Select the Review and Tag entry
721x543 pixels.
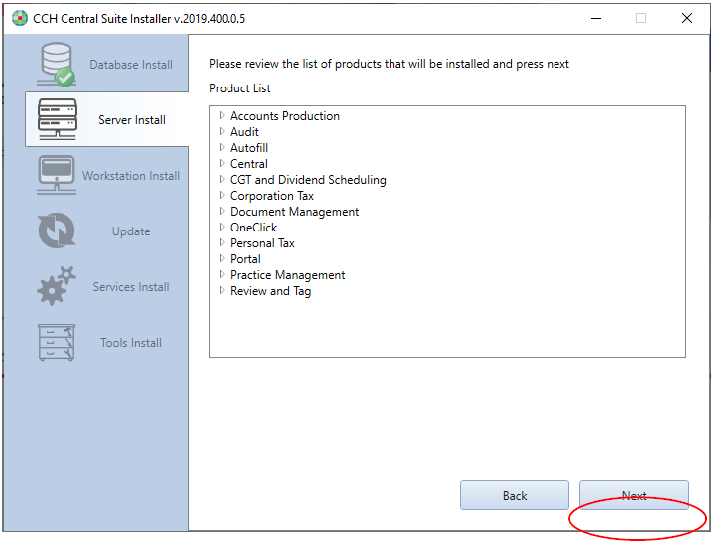(270, 291)
